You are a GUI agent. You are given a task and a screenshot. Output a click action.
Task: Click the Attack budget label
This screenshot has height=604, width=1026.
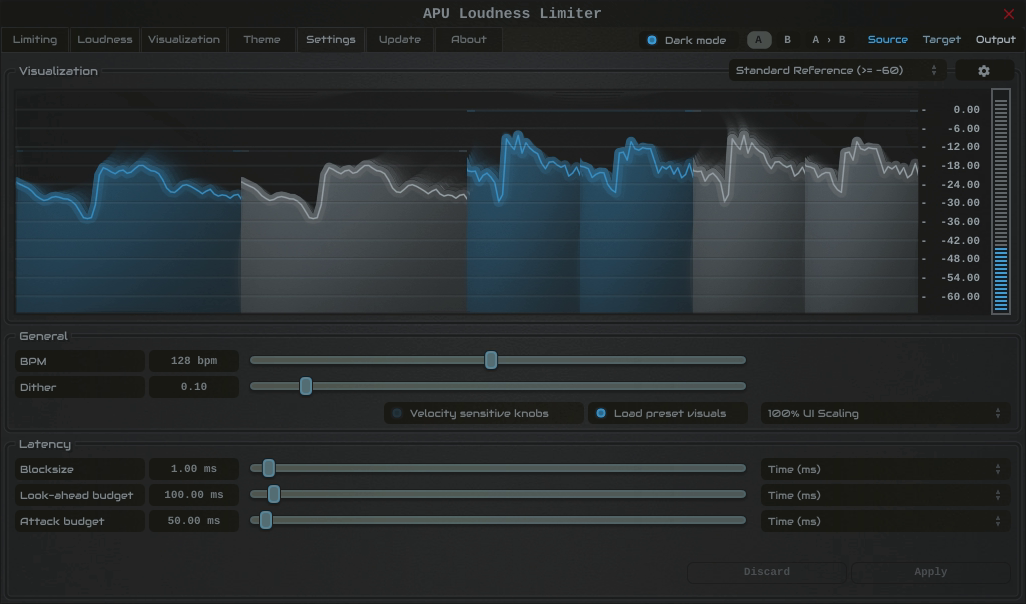pyautogui.click(x=80, y=522)
